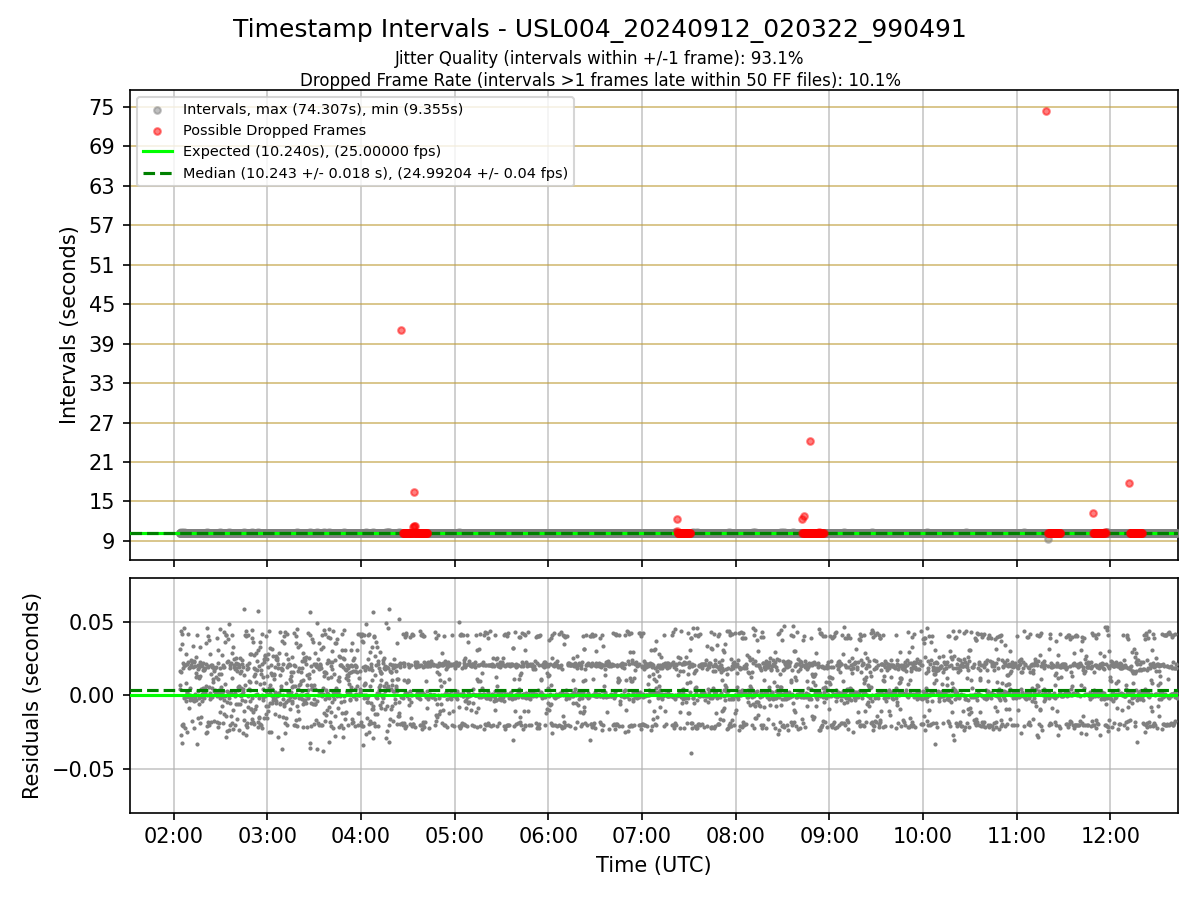Click legend entry "Intervals, max (74.307s), min (9.355s)"
Screen dimensions: 1200x900
[x=323, y=109]
